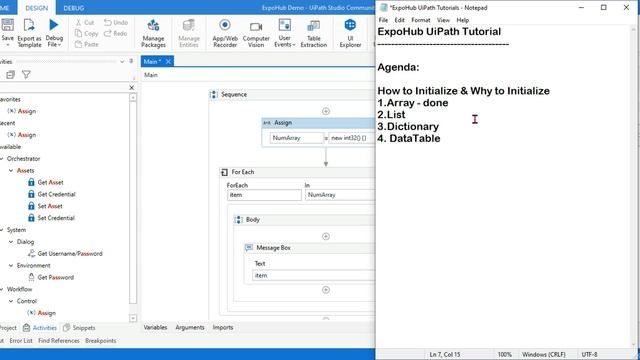Open the Breakpoints tab
The height and width of the screenshot is (360, 640).
[101, 340]
